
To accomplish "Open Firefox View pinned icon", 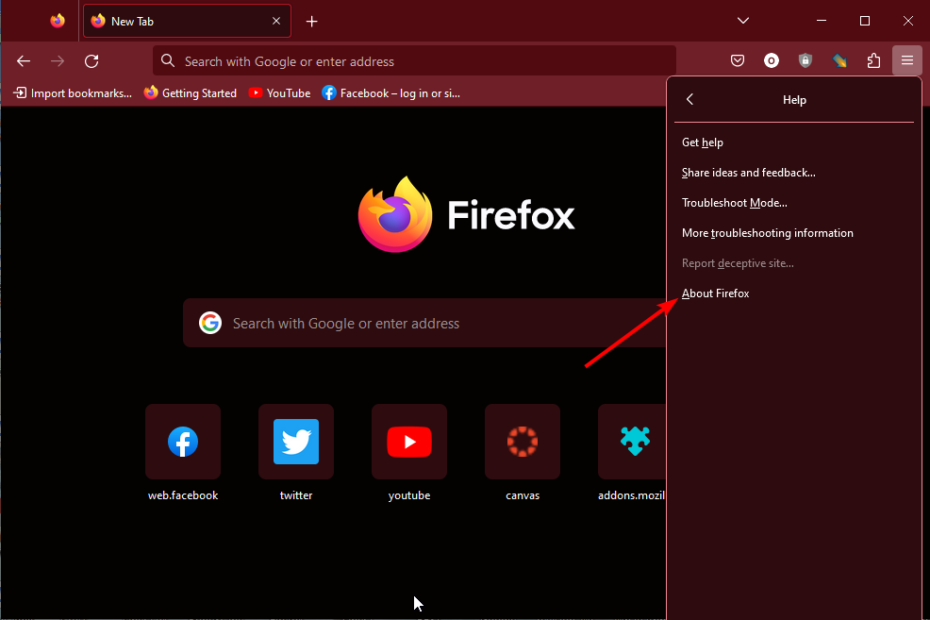I will 58,21.
